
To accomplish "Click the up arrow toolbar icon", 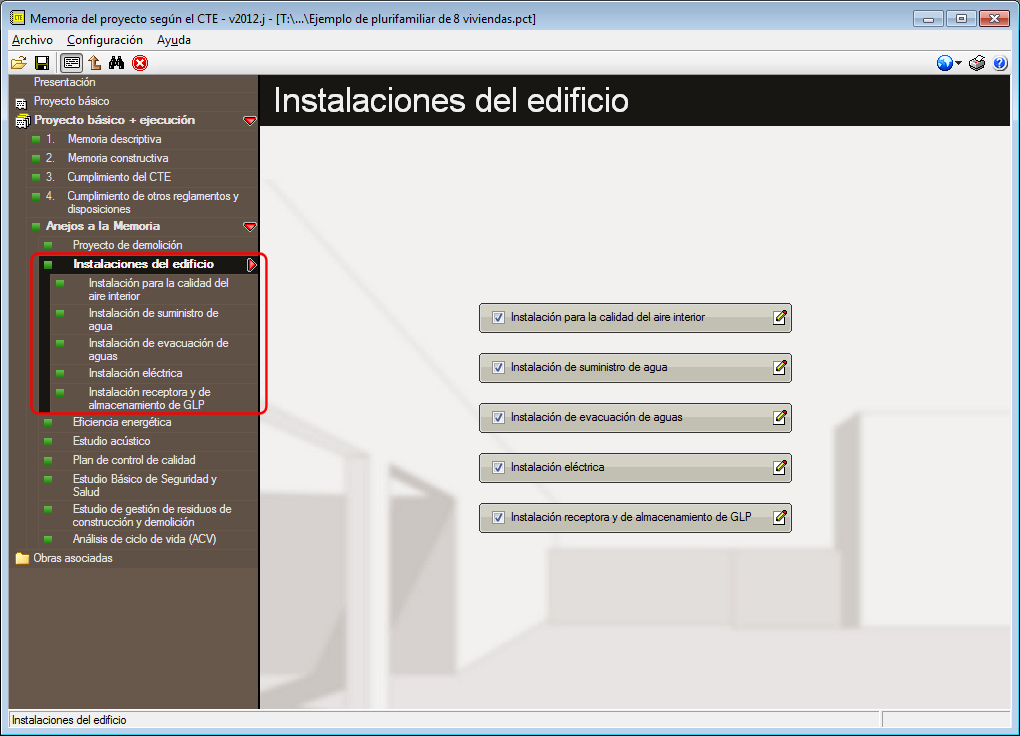I will click(95, 63).
